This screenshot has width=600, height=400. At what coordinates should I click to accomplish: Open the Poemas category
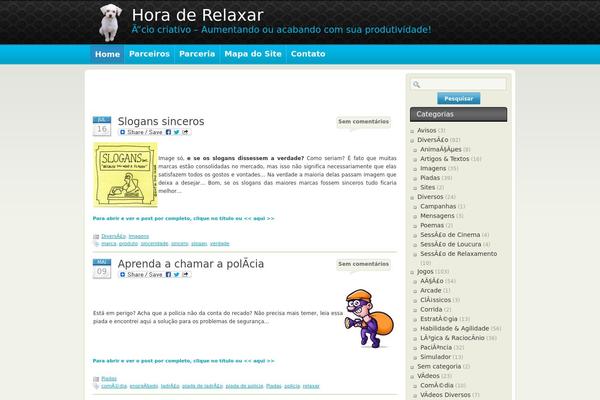click(432, 225)
